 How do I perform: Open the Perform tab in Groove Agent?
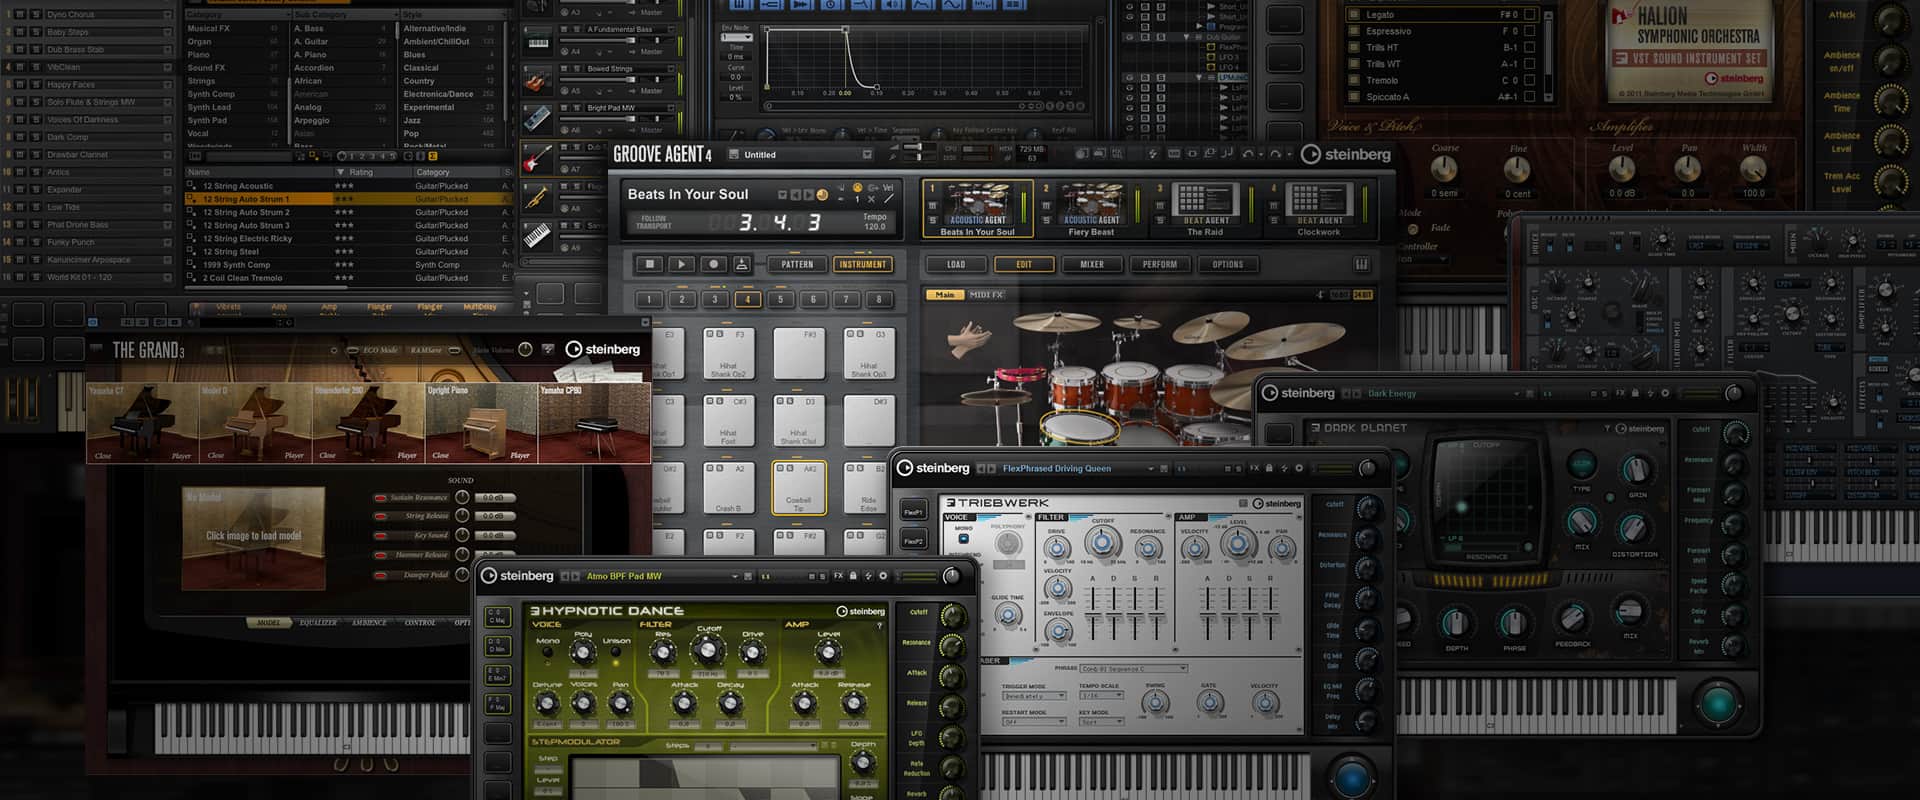1160,264
